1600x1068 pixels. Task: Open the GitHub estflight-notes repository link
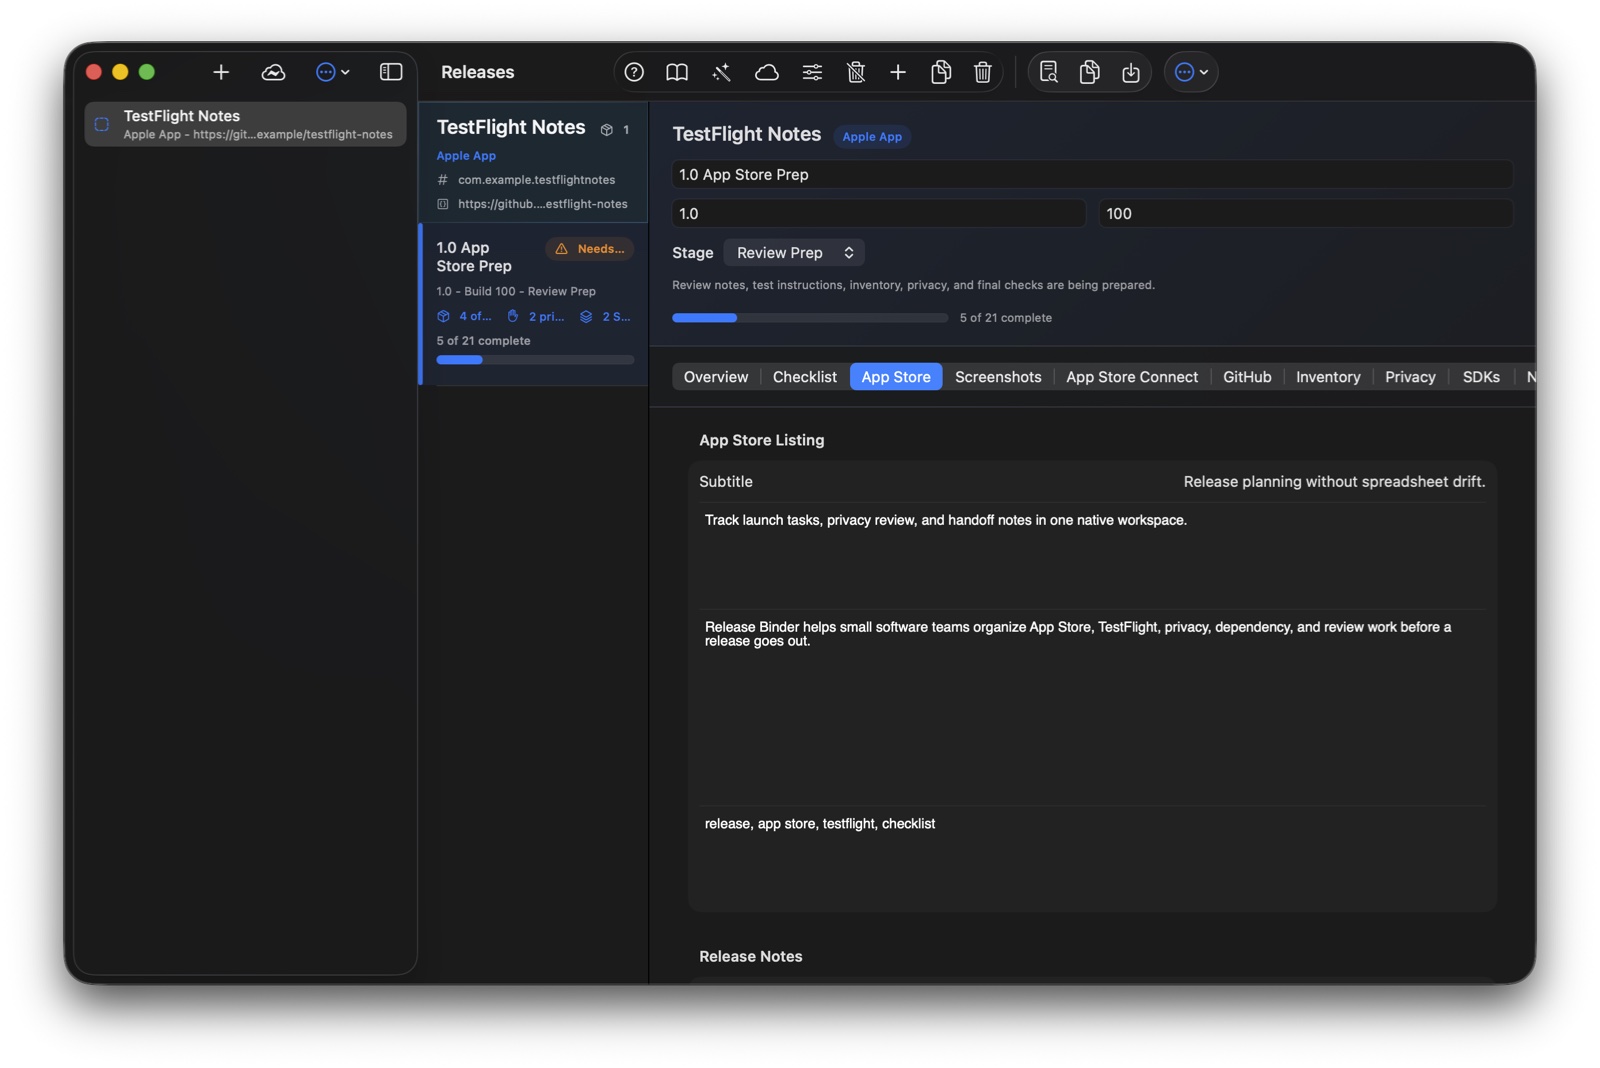pos(542,204)
